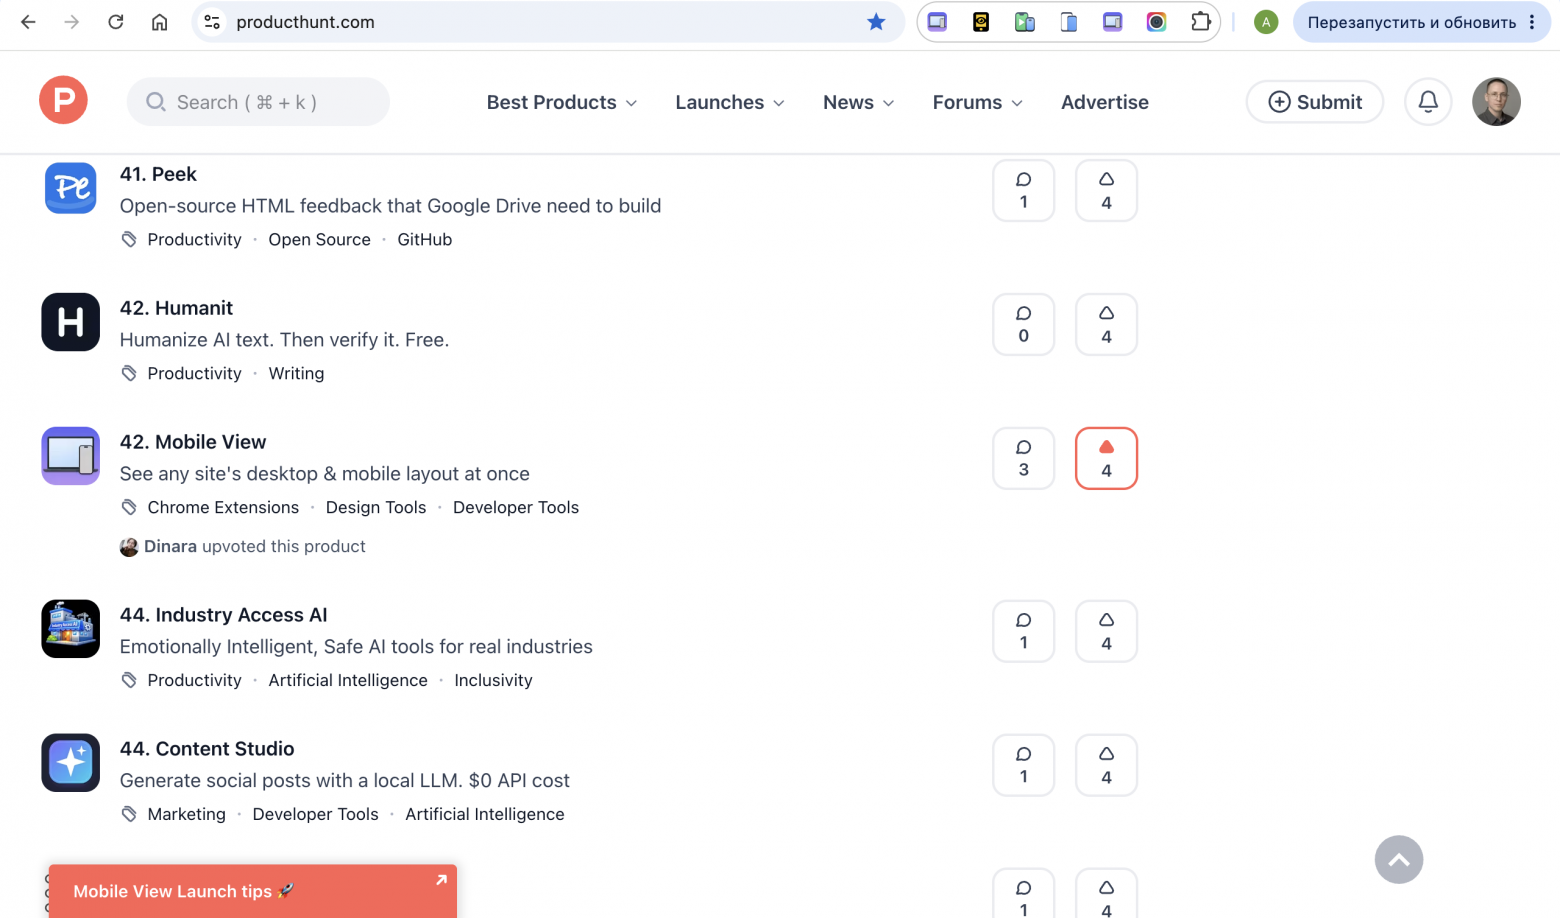Click the Peek product icon
This screenshot has width=1560, height=918.
point(70,188)
